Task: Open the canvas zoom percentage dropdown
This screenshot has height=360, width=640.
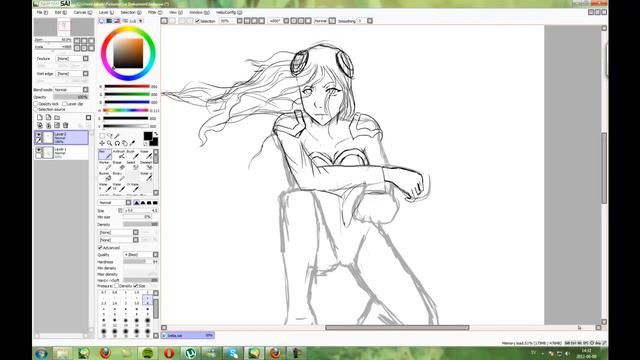Action: point(240,21)
